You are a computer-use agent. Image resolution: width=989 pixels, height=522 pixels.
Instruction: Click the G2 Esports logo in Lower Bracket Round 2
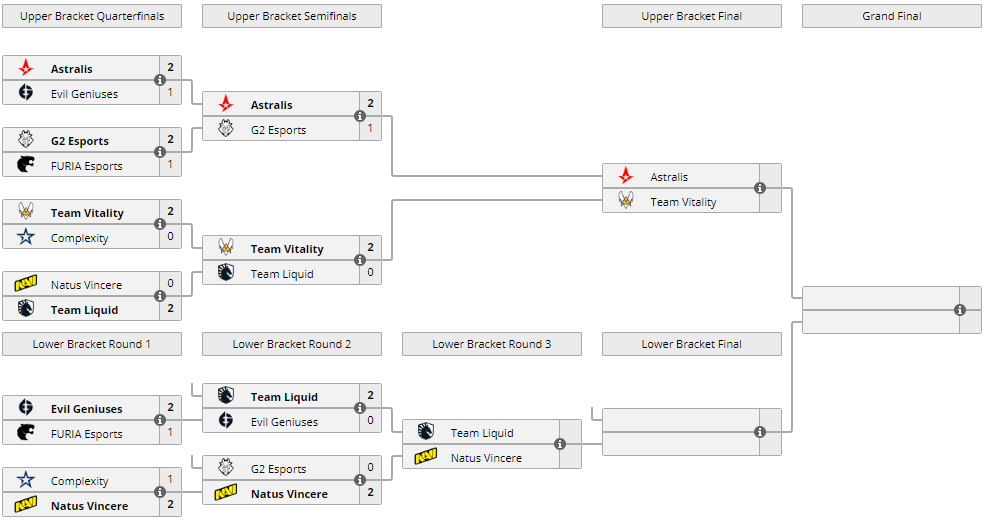[226, 469]
